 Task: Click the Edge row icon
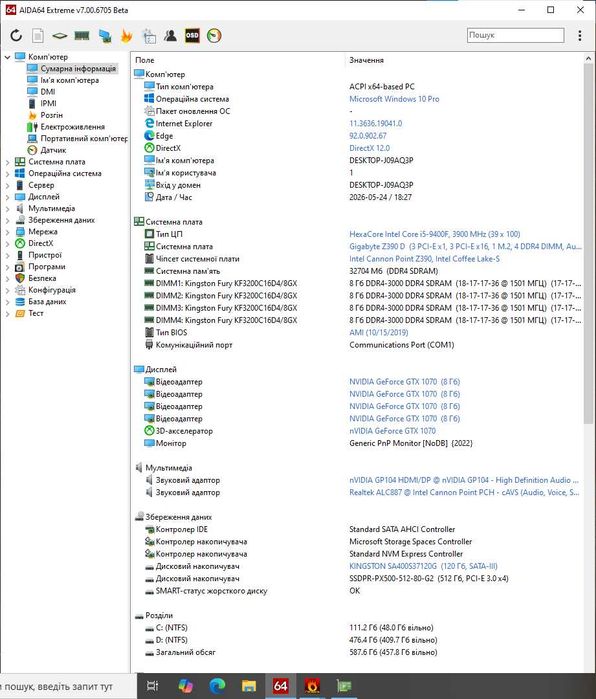point(149,136)
